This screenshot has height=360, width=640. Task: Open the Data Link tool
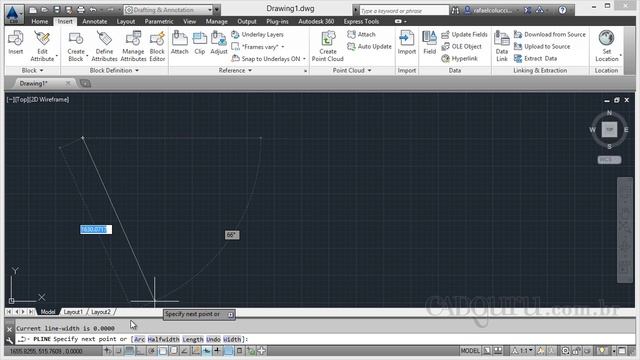tap(502, 46)
